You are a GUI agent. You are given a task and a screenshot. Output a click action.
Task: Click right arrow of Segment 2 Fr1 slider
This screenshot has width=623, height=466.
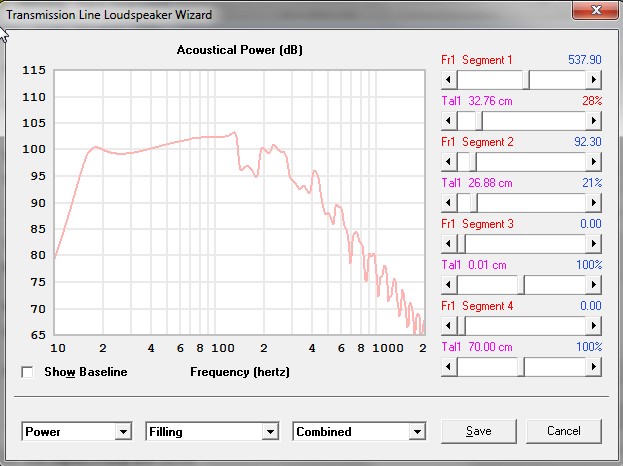[594, 162]
